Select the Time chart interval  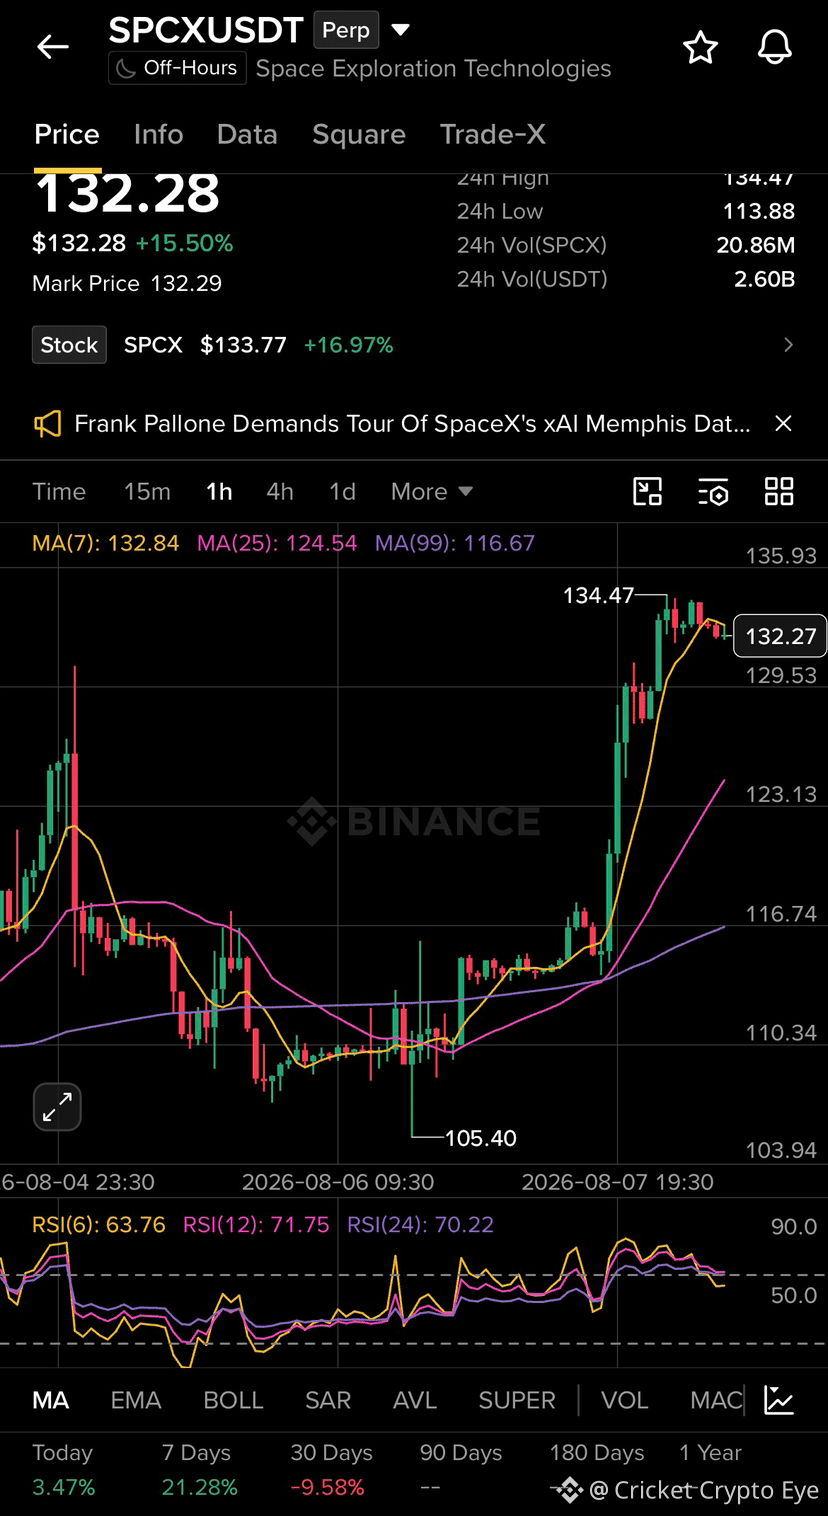[59, 491]
